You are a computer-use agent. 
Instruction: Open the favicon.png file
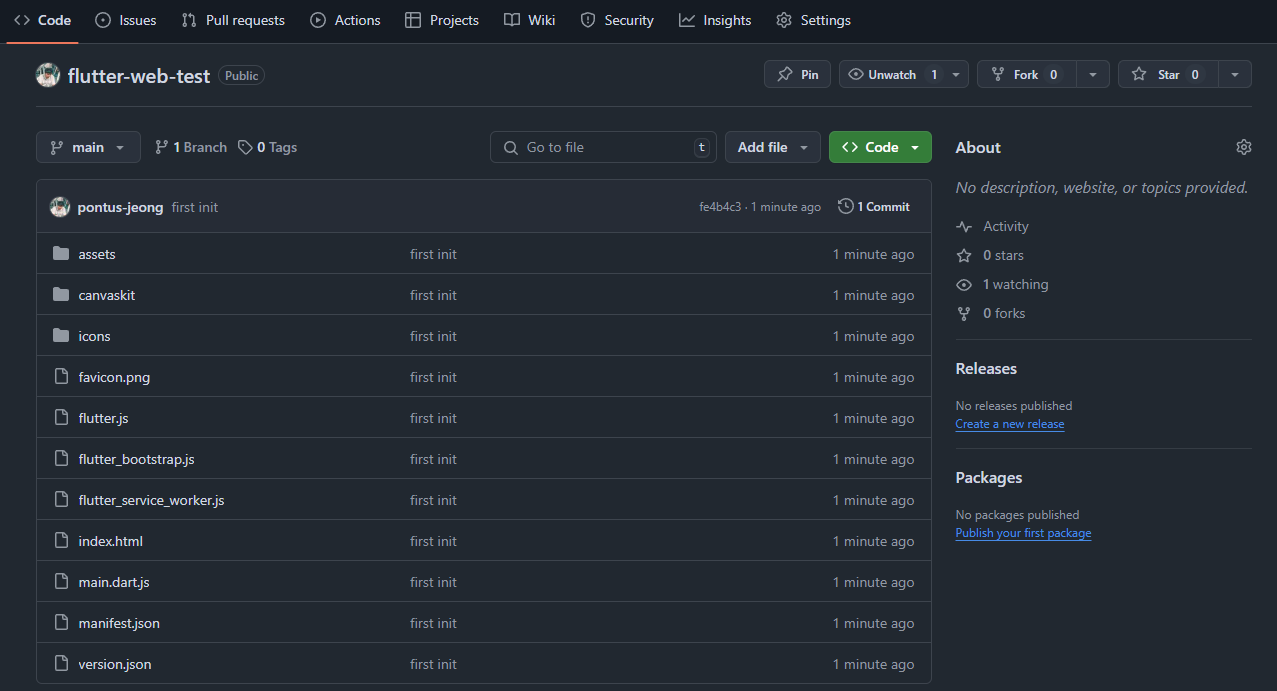point(114,377)
